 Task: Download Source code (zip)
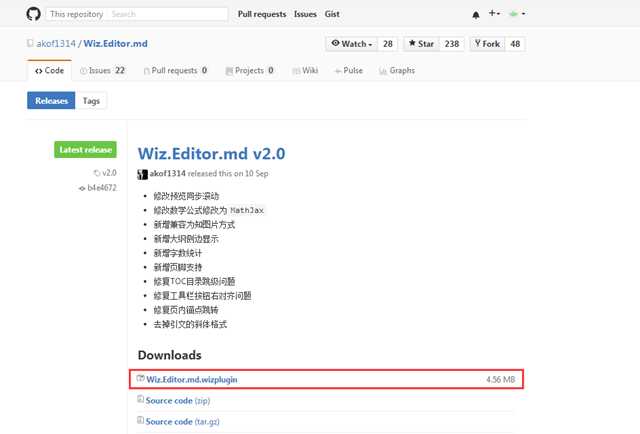point(178,401)
